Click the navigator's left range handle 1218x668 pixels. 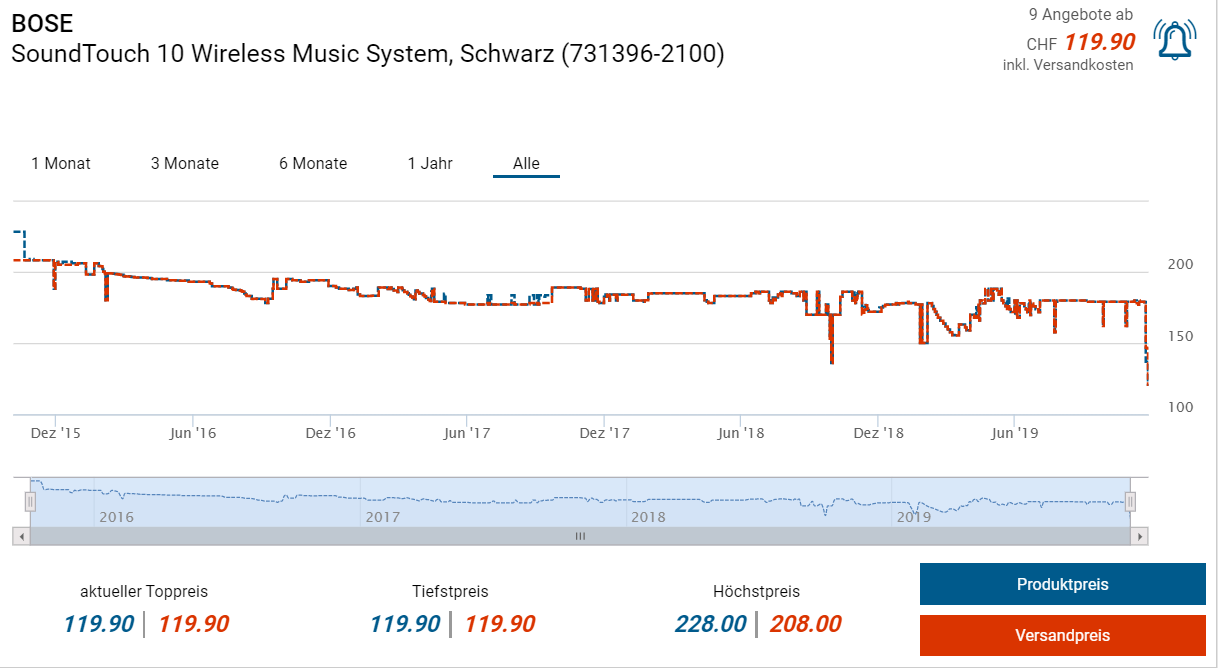(x=30, y=502)
